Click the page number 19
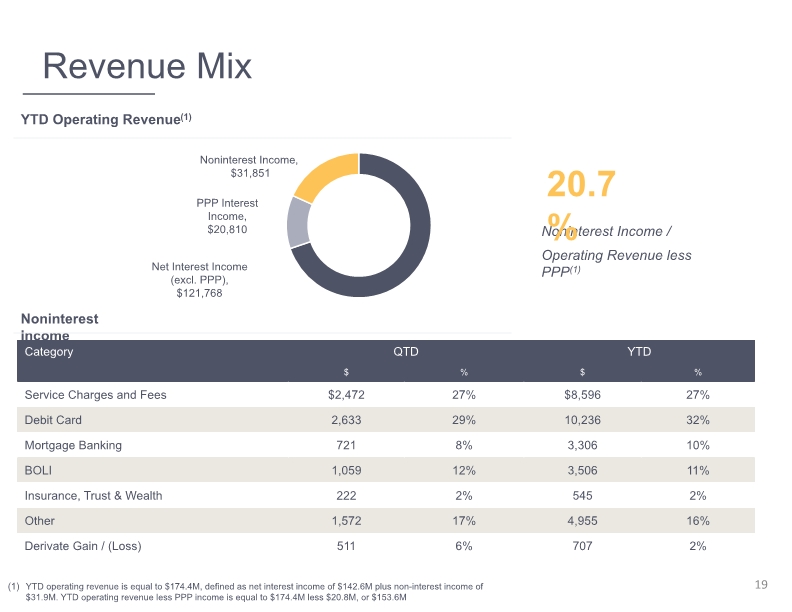792x612 pixels. 761,585
